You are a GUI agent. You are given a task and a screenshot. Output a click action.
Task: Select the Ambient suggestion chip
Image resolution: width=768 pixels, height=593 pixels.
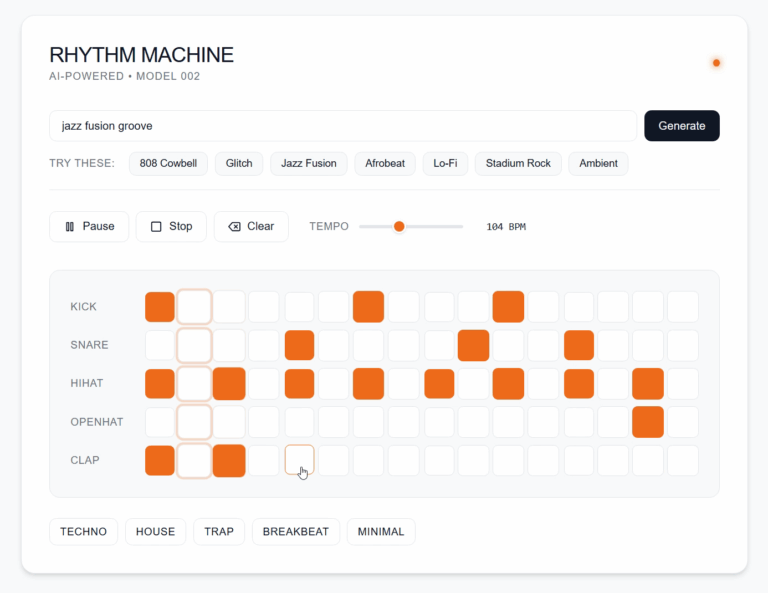pyautogui.click(x=598, y=163)
